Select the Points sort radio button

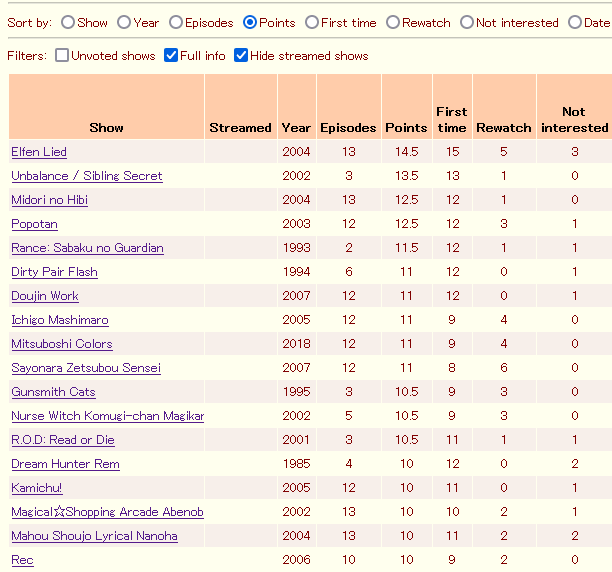[250, 22]
